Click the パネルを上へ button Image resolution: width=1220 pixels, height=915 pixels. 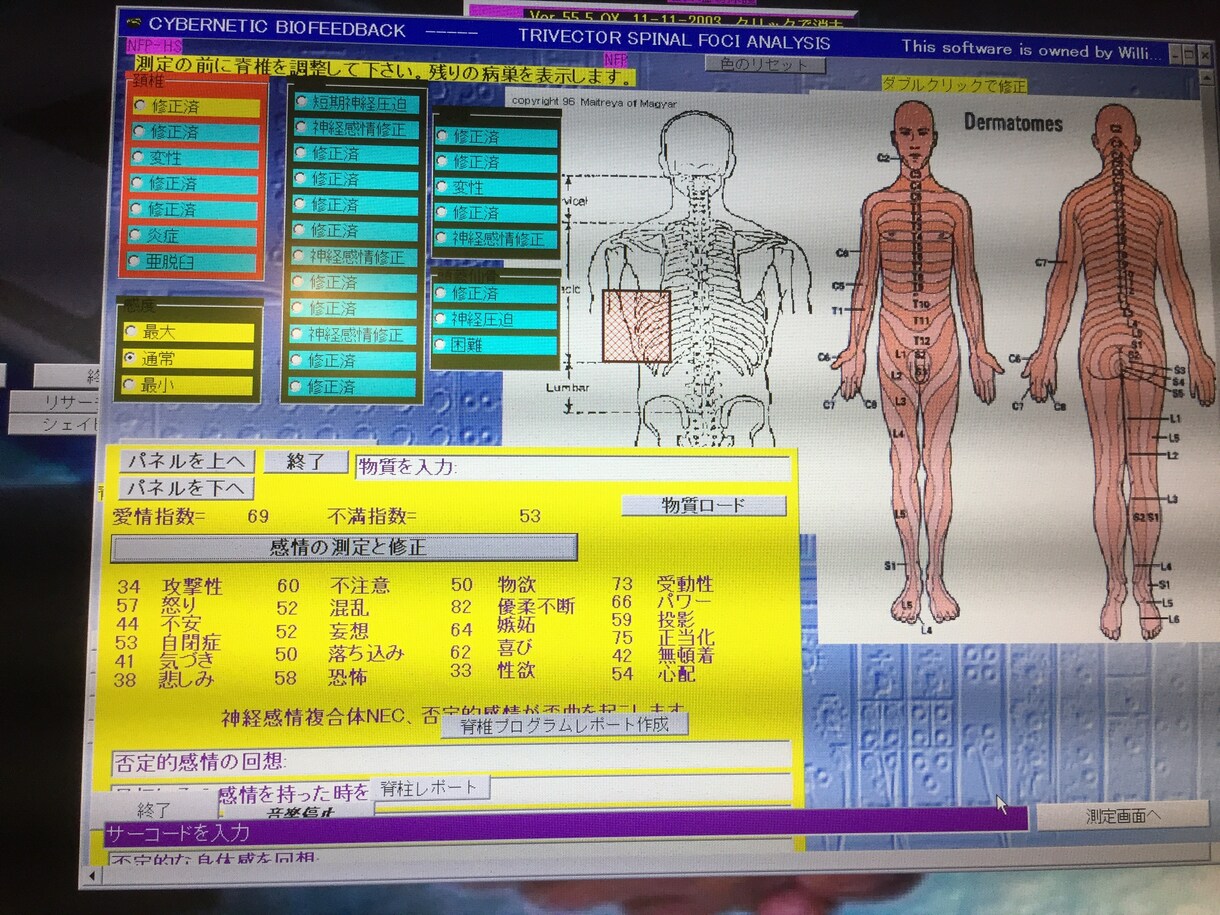pyautogui.click(x=186, y=461)
